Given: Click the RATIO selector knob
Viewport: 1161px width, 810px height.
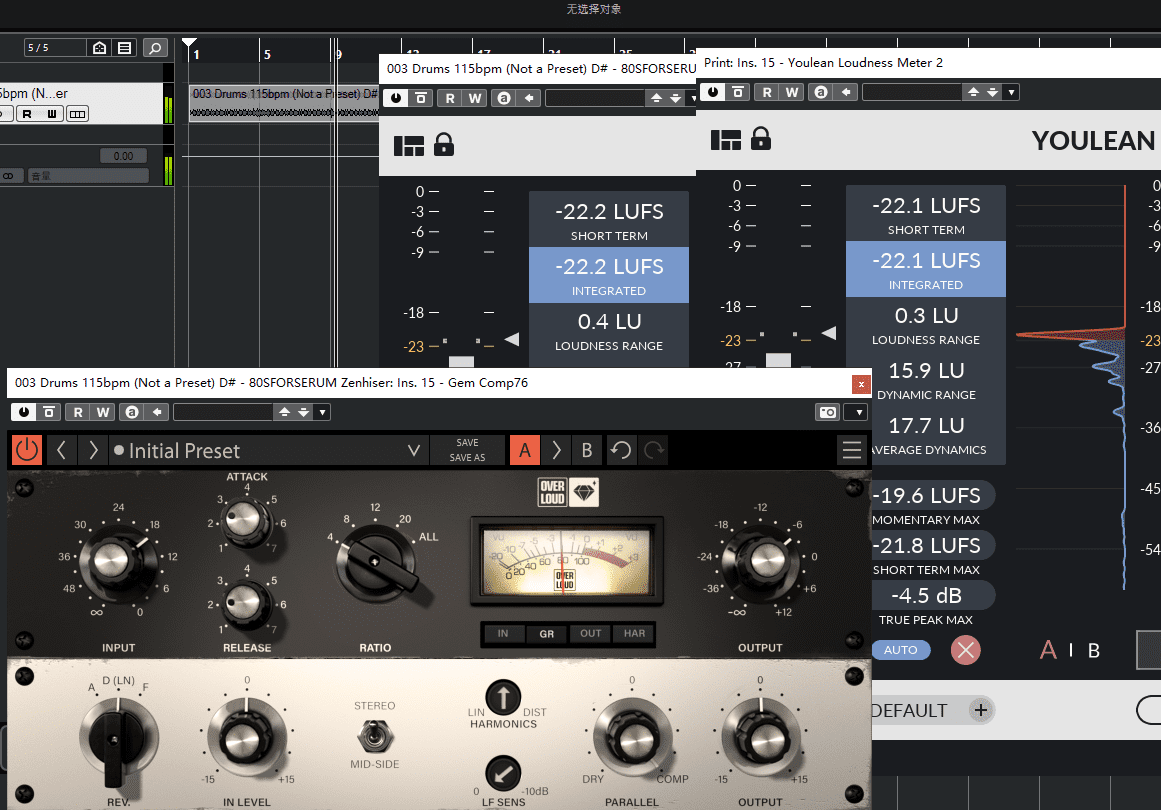Looking at the screenshot, I should 375,562.
